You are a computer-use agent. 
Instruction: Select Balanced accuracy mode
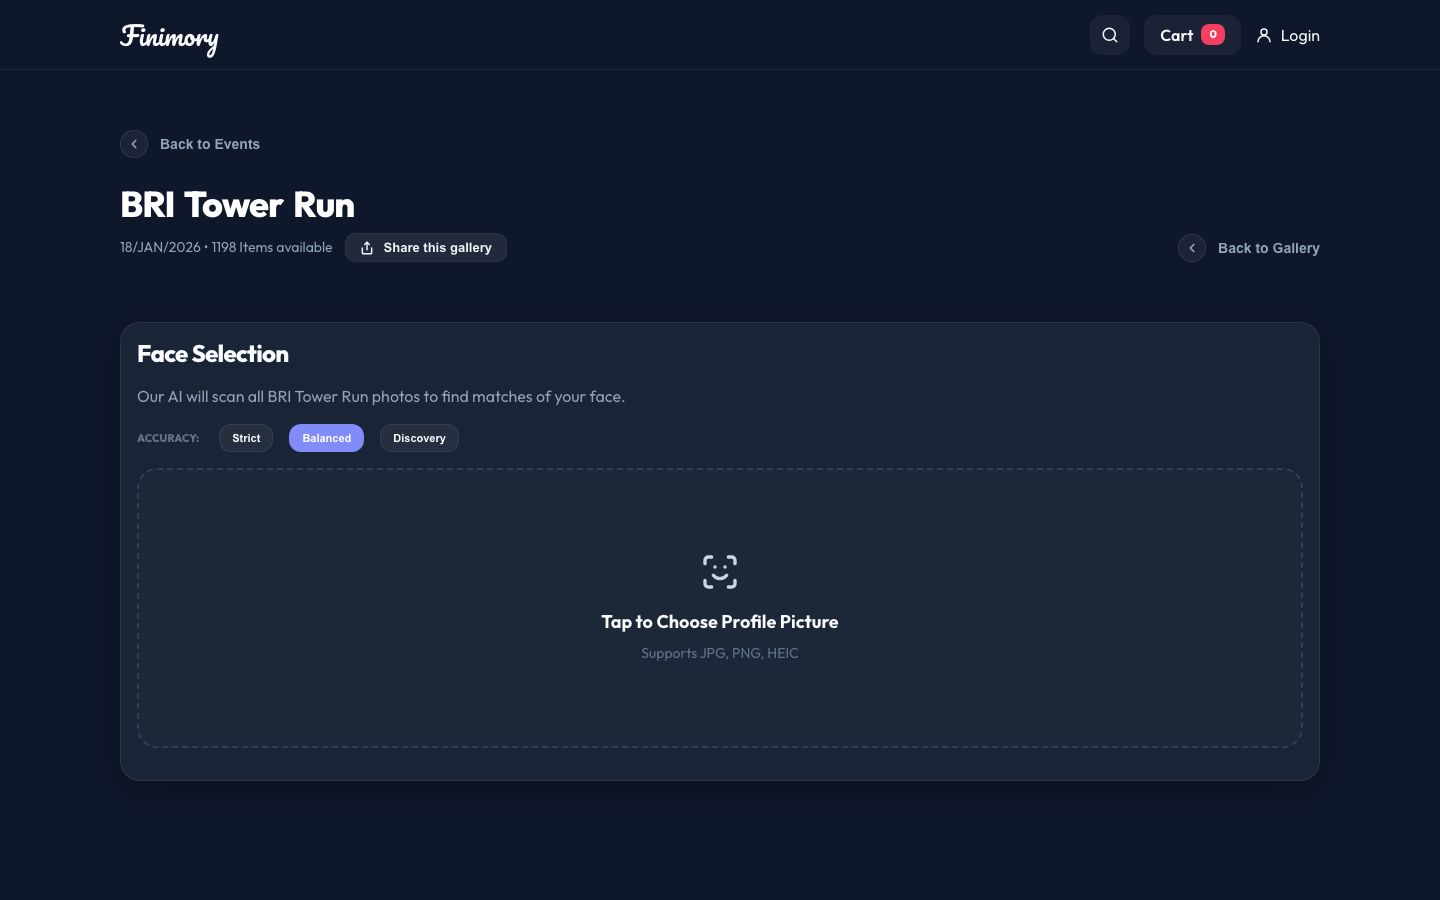tap(326, 438)
